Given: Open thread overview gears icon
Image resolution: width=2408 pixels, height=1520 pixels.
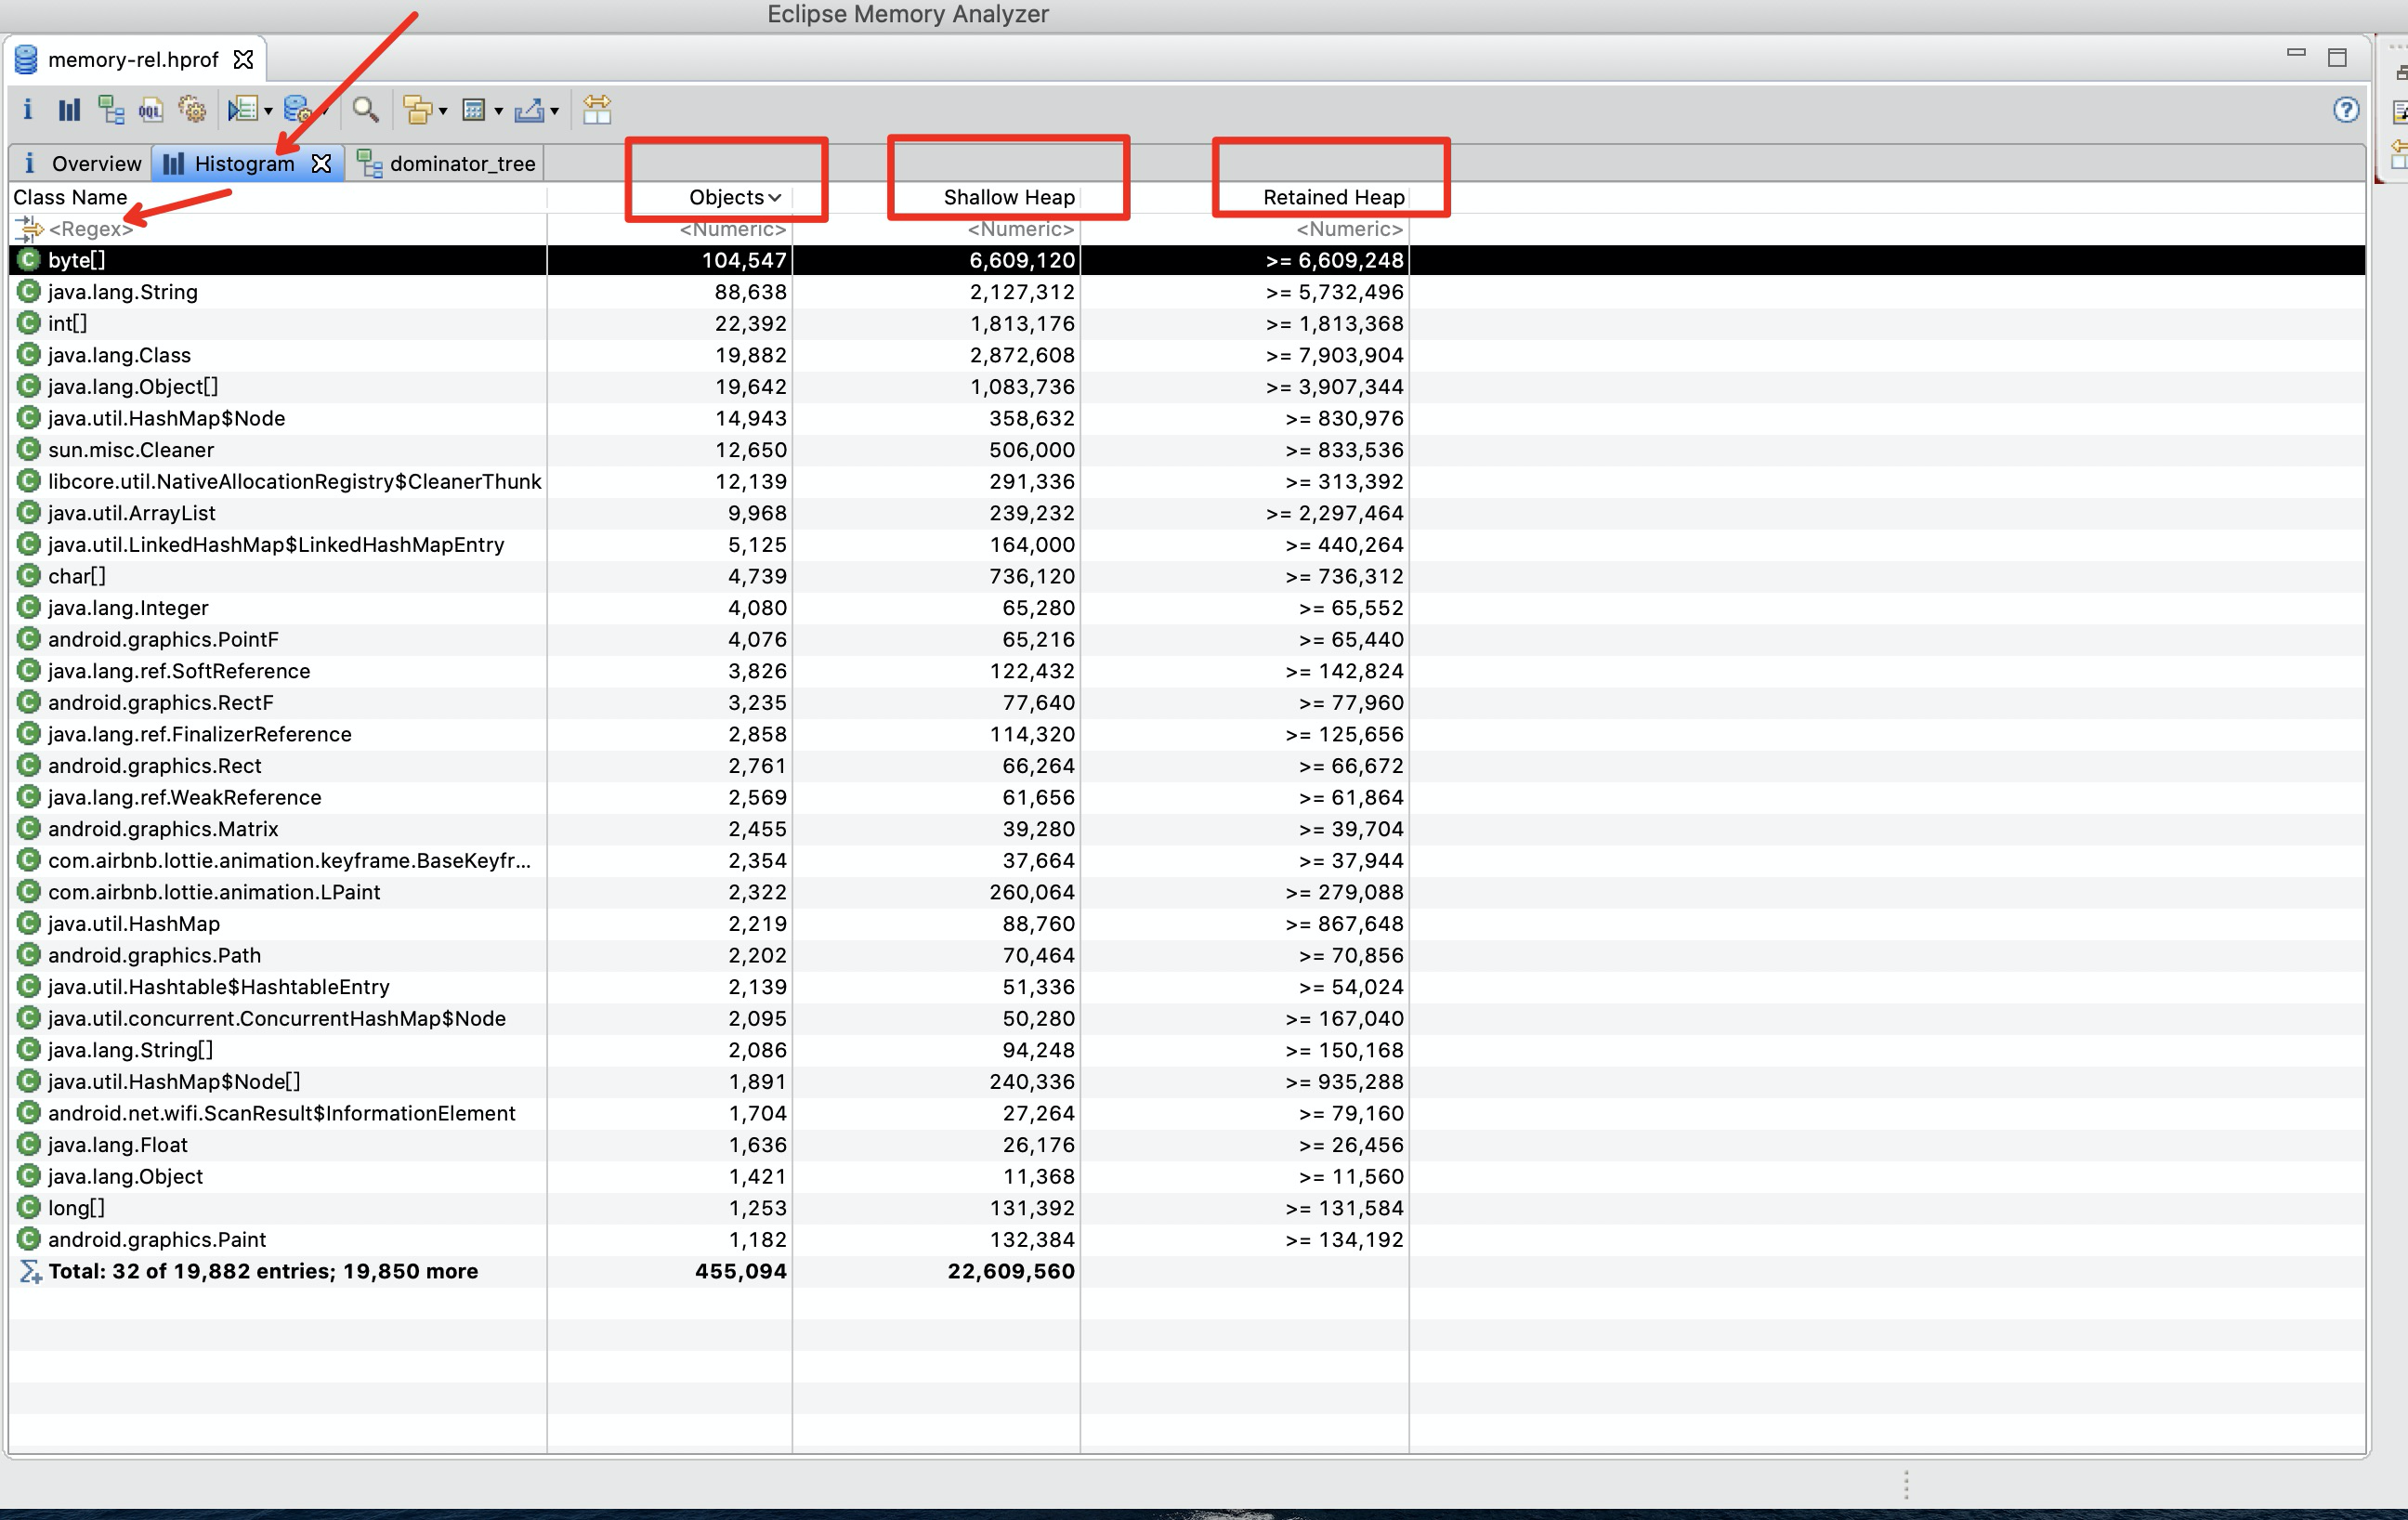Looking at the screenshot, I should (x=192, y=109).
